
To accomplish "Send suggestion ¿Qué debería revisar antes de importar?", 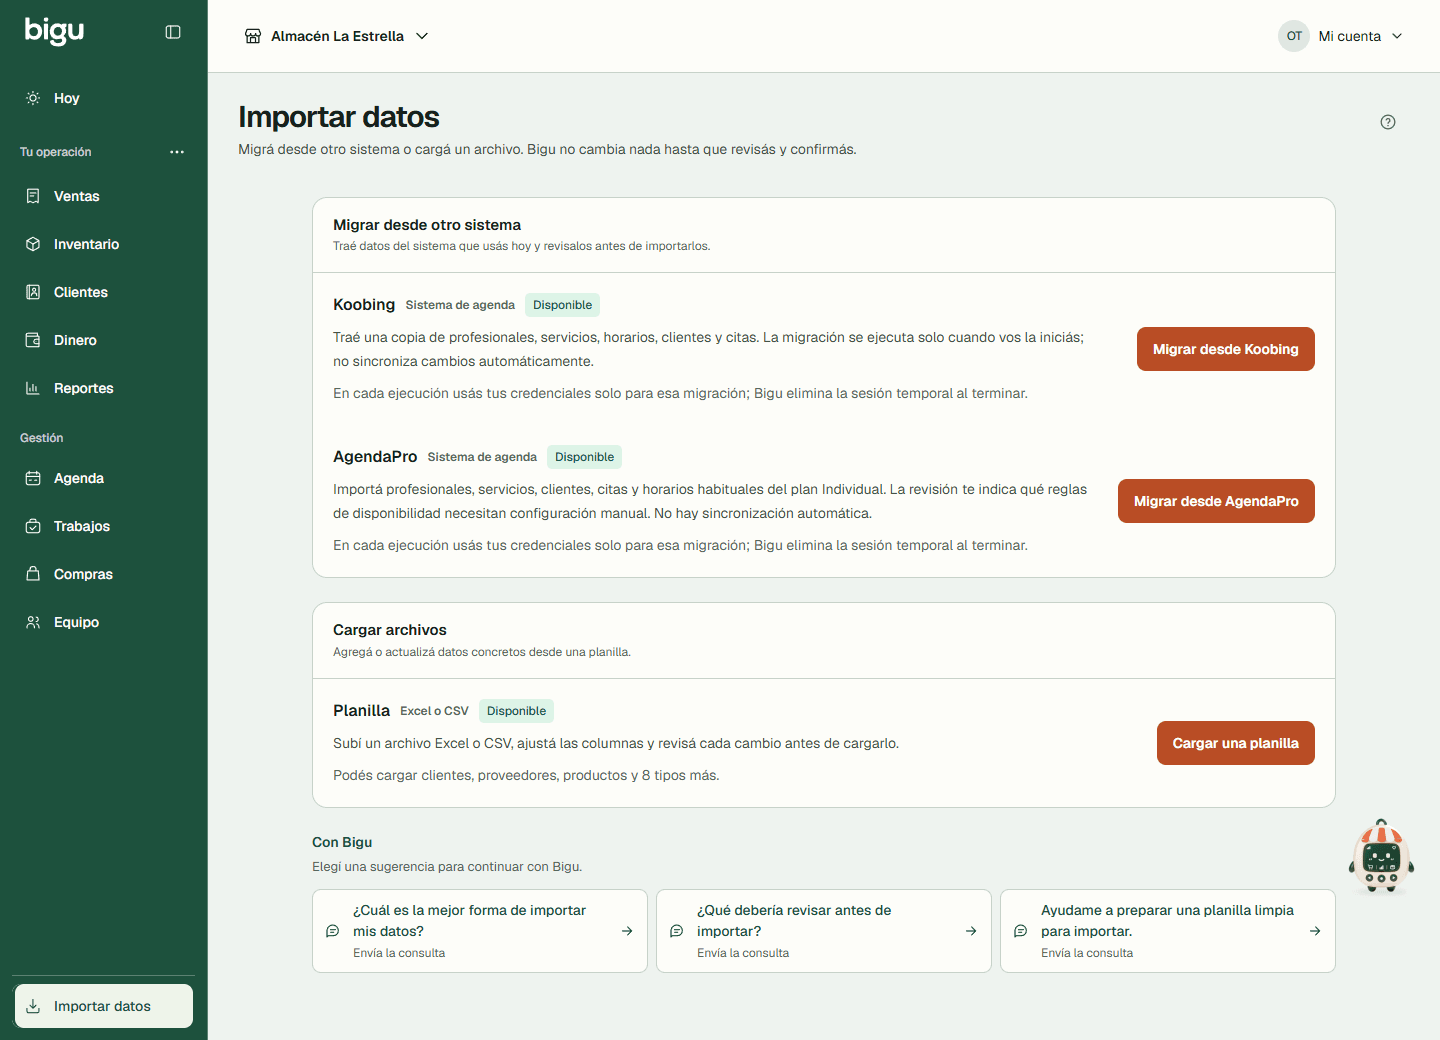I will 824,931.
